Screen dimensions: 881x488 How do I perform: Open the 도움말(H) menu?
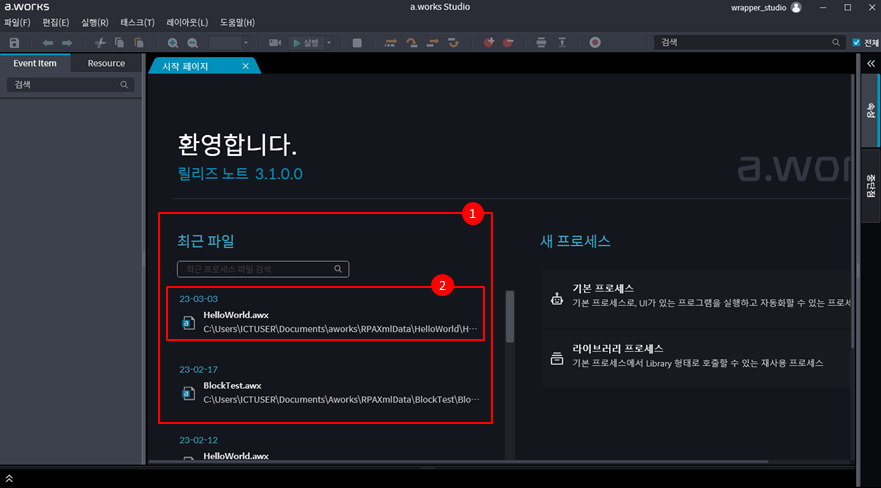(237, 22)
